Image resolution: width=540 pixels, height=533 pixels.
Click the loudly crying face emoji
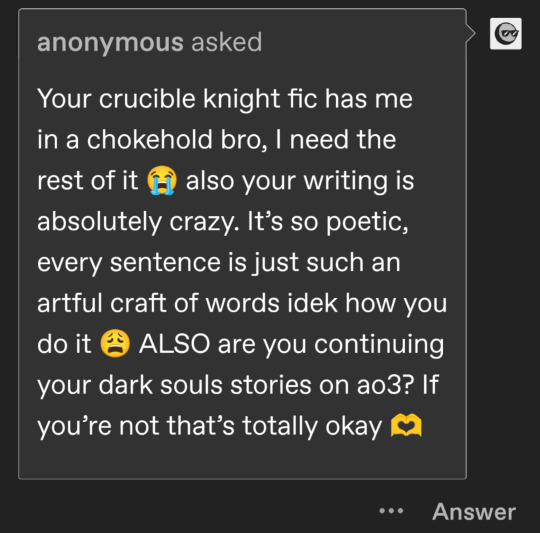click(162, 180)
